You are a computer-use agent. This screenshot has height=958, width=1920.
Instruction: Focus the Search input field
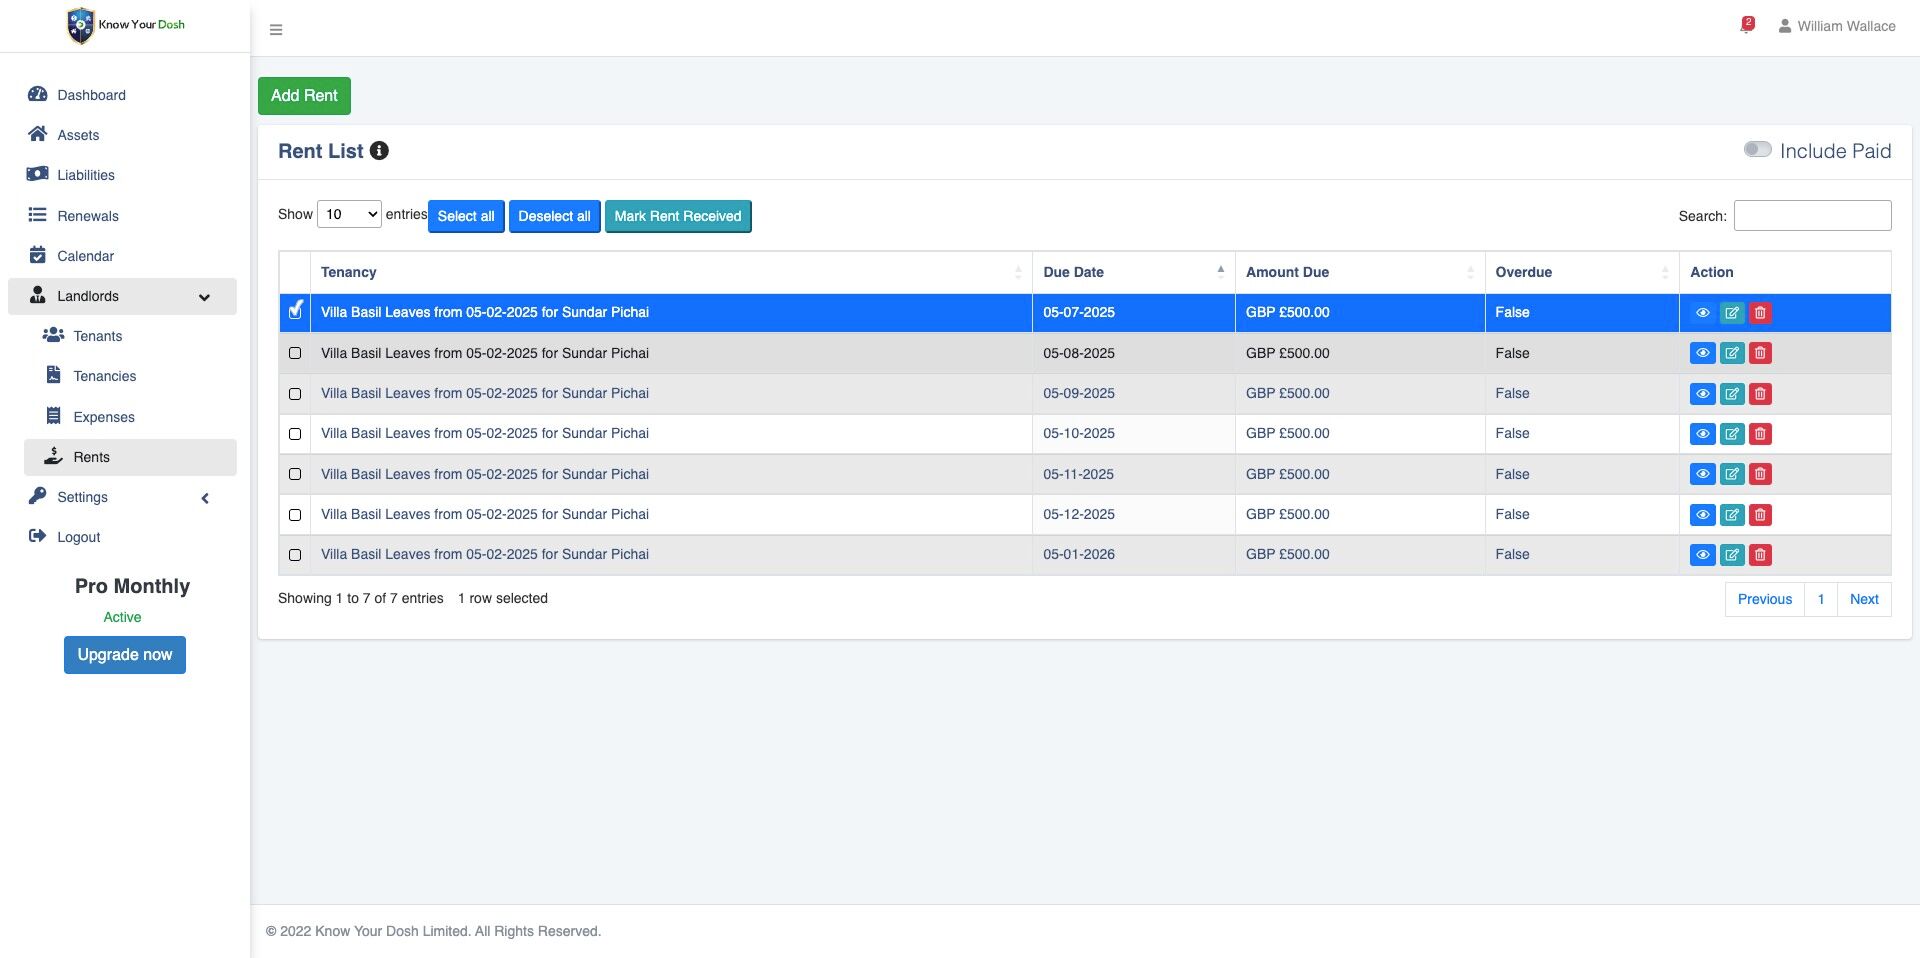1812,215
